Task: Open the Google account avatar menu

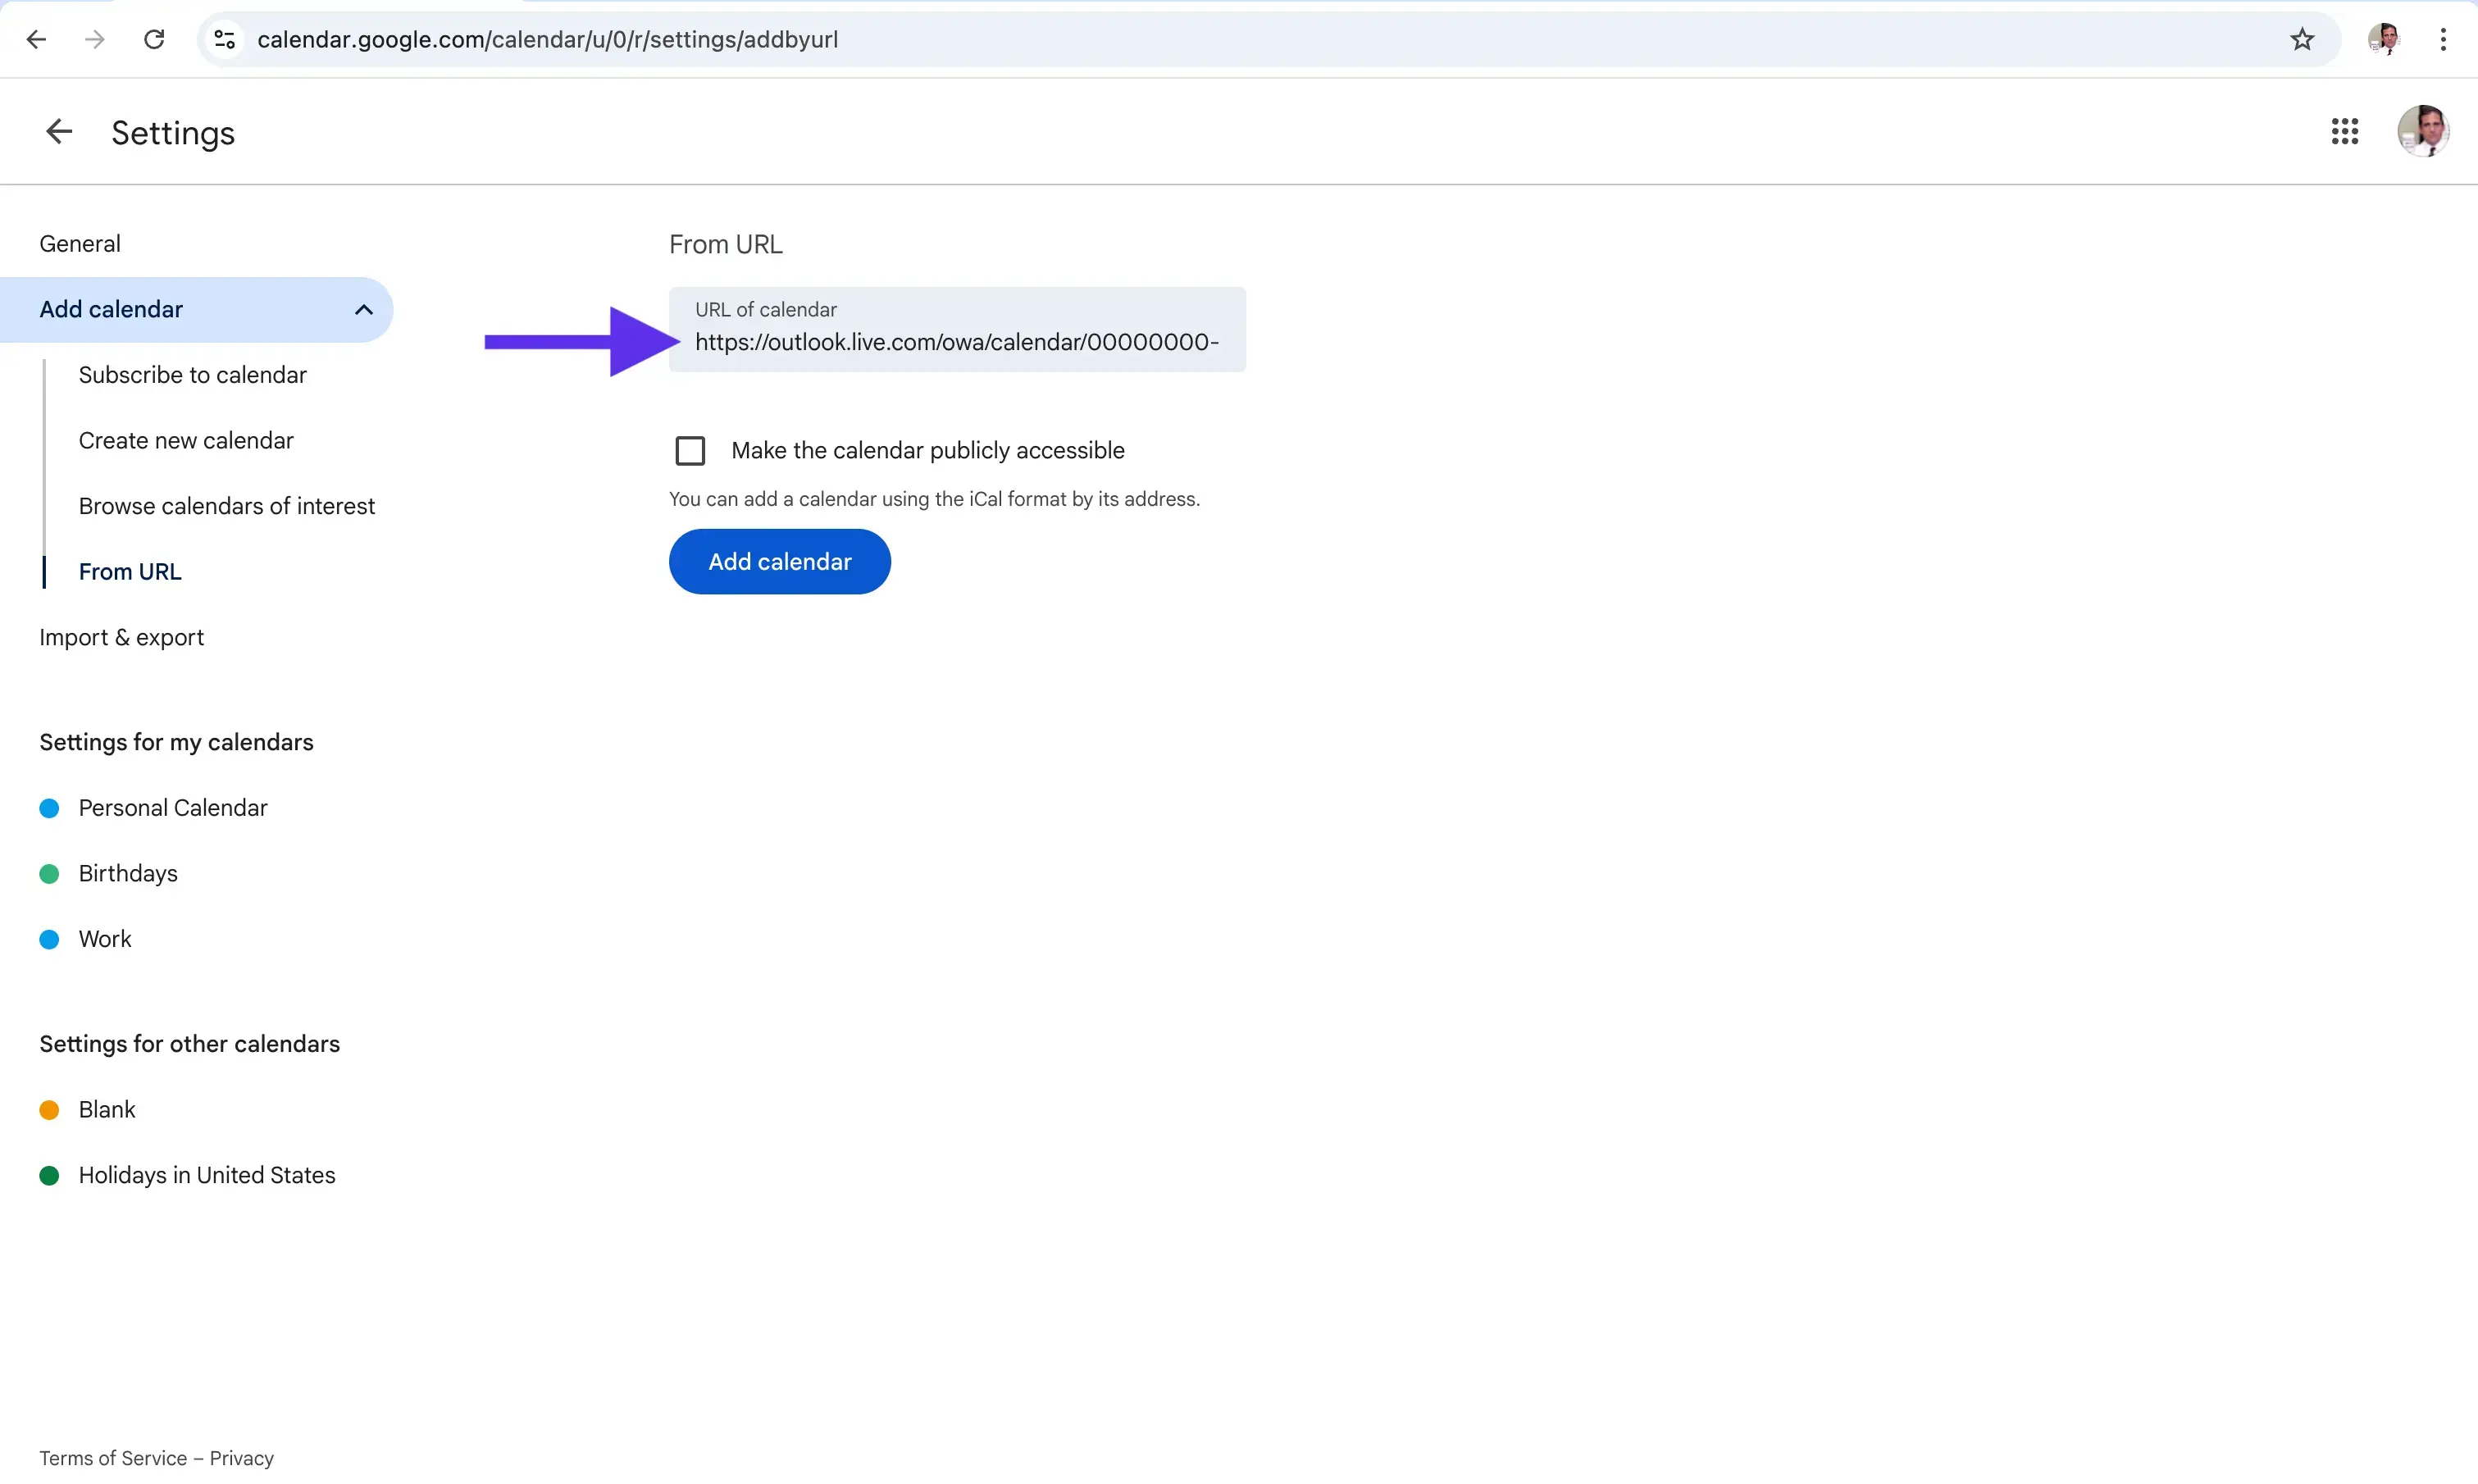Action: [x=2422, y=132]
